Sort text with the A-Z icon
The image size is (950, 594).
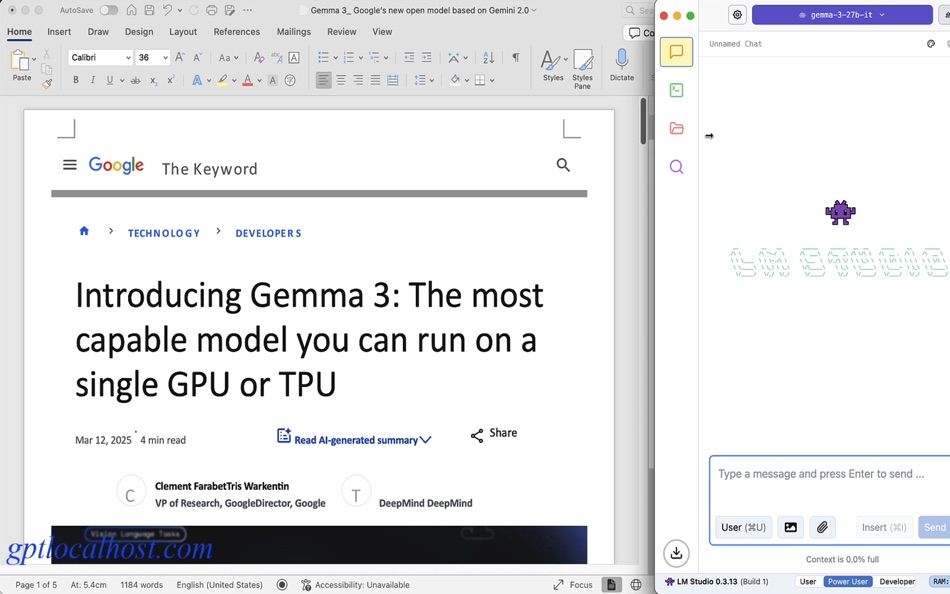[488, 58]
